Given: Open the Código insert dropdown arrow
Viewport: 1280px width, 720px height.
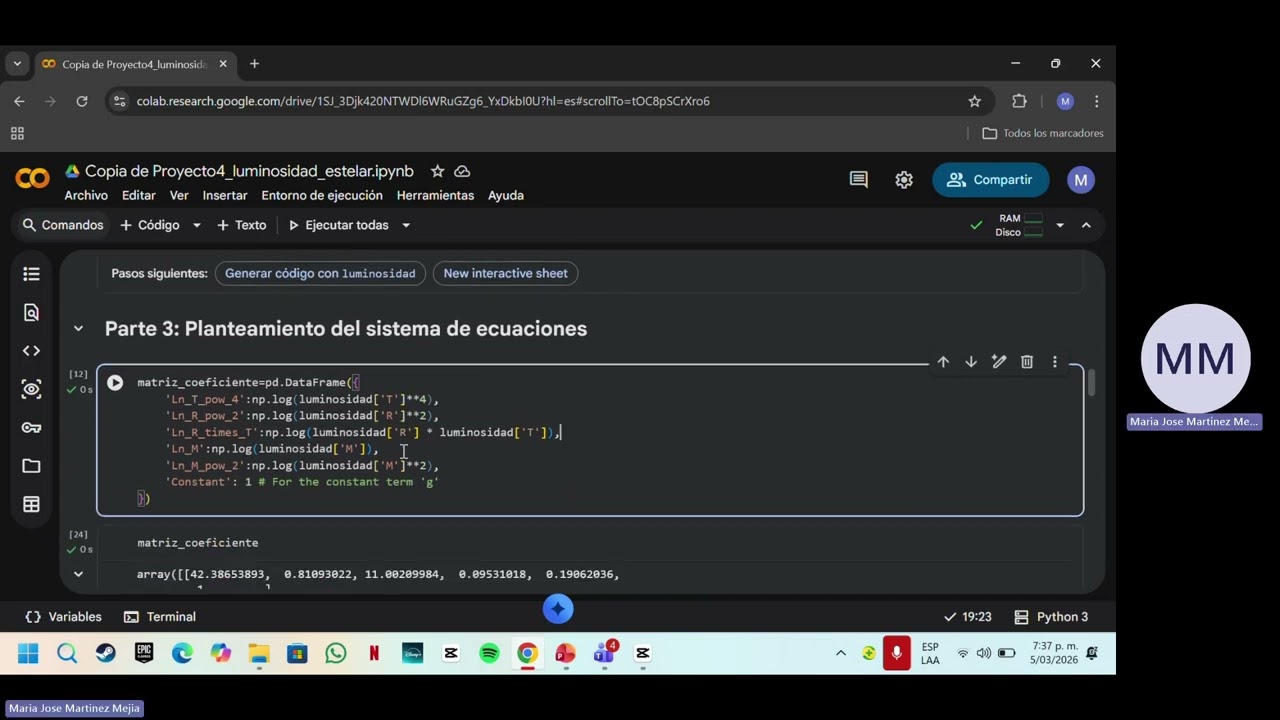Looking at the screenshot, I should click(x=196, y=225).
